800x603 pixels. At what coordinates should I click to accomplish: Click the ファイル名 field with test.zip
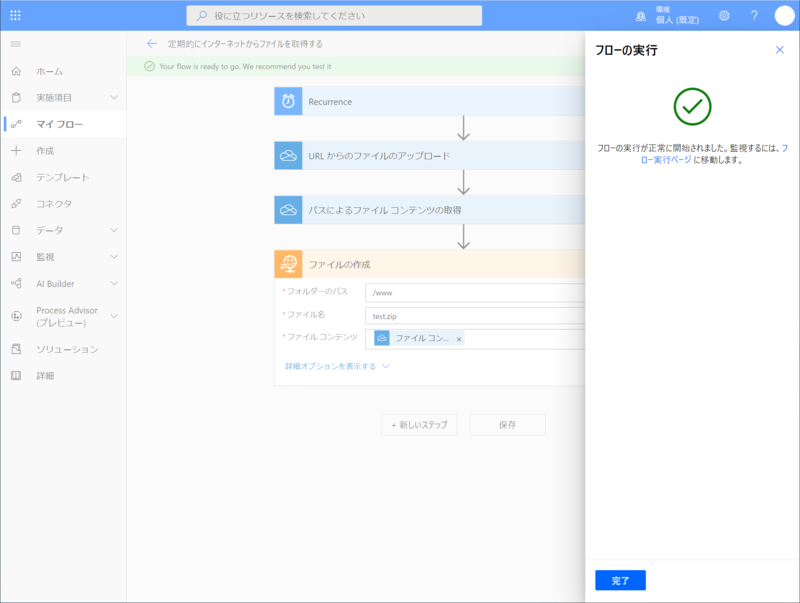[x=475, y=316]
